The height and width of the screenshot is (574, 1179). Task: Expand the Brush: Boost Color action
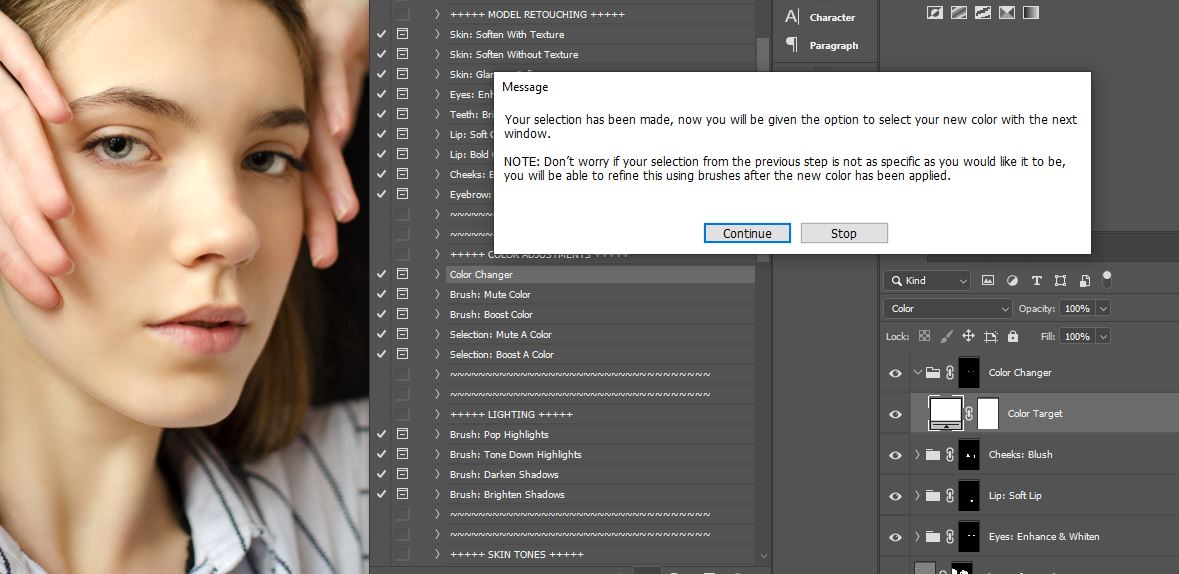[437, 314]
